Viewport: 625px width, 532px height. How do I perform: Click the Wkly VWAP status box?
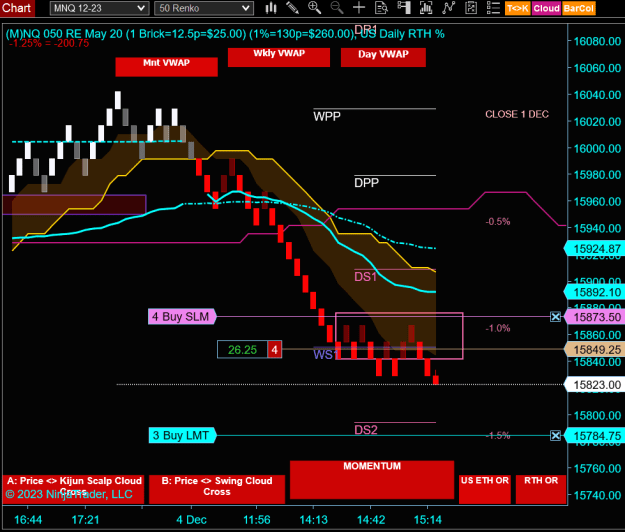click(279, 57)
